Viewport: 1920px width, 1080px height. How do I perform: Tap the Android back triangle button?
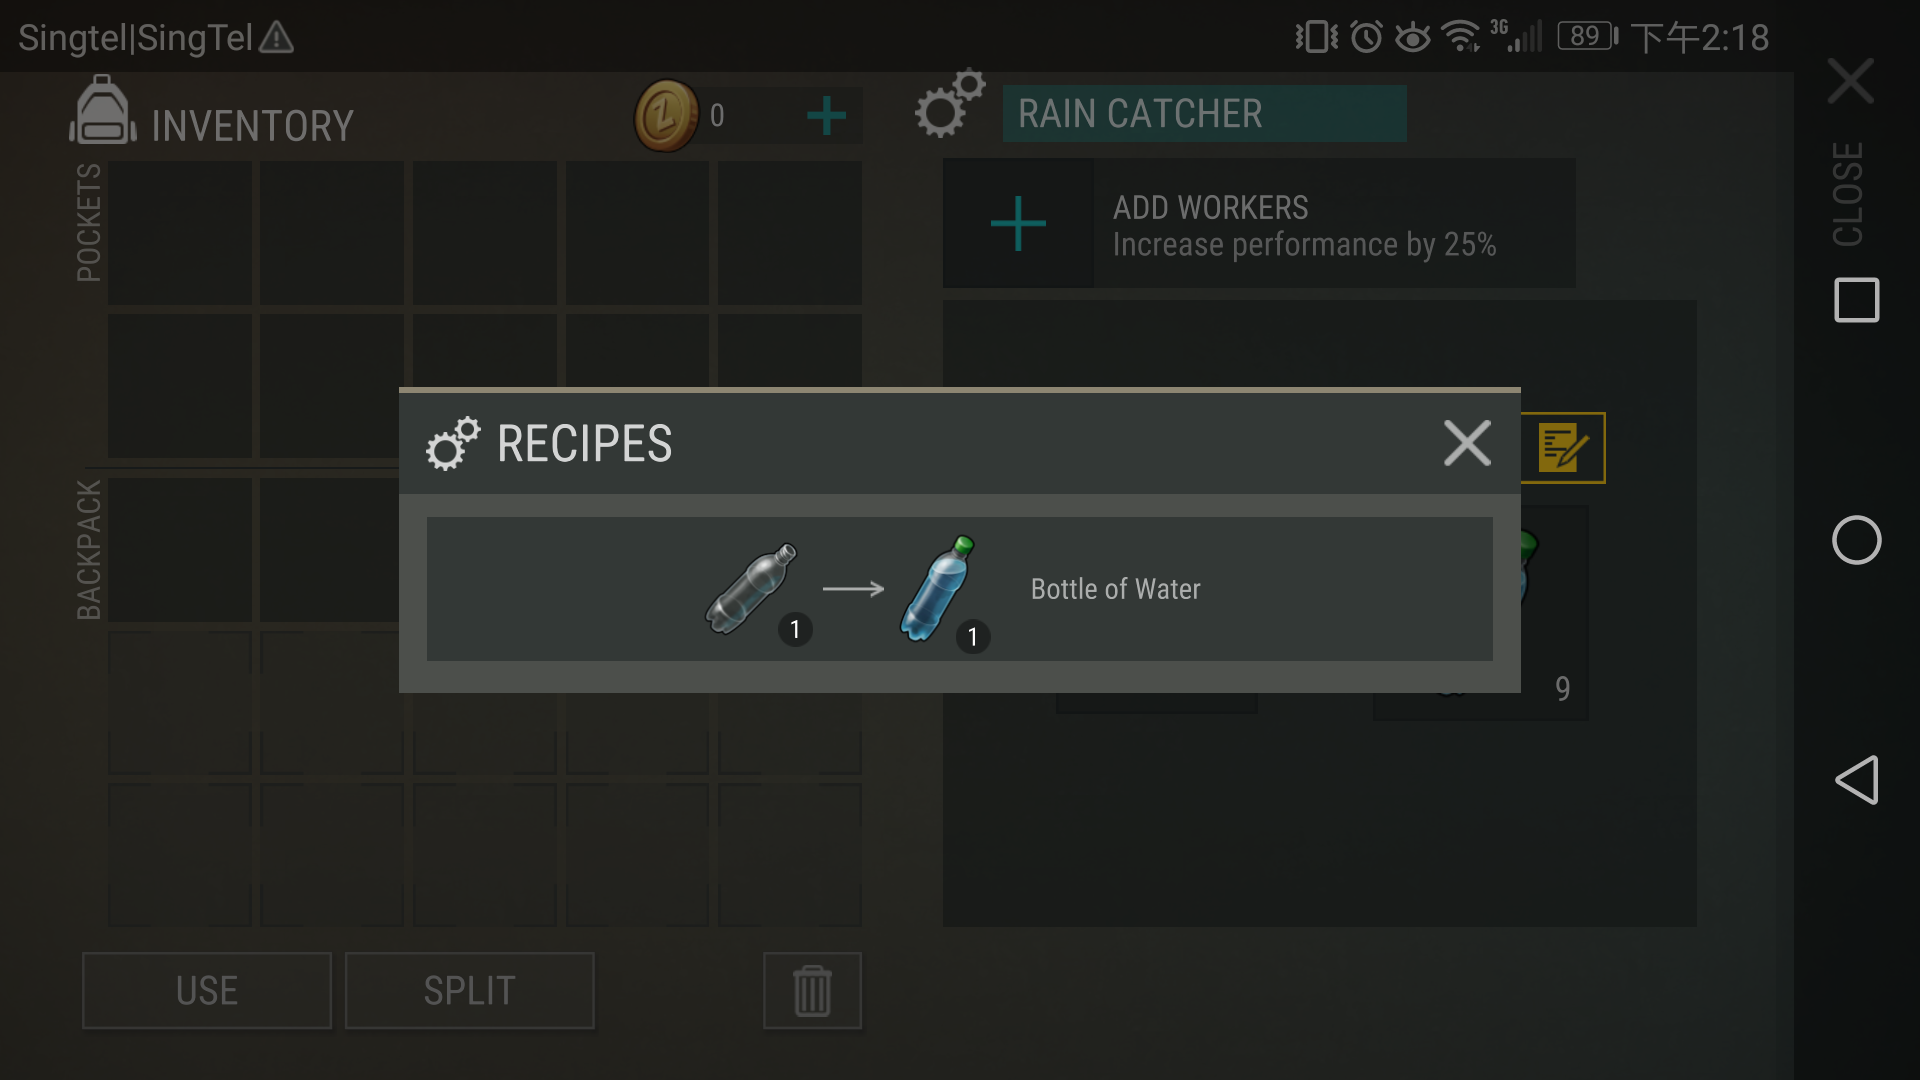(x=1857, y=780)
